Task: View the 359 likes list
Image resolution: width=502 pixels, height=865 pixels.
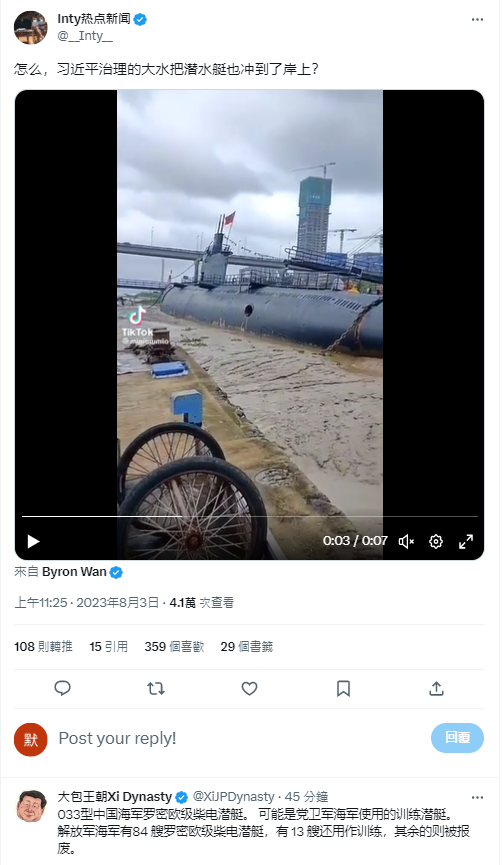Action: pos(174,647)
